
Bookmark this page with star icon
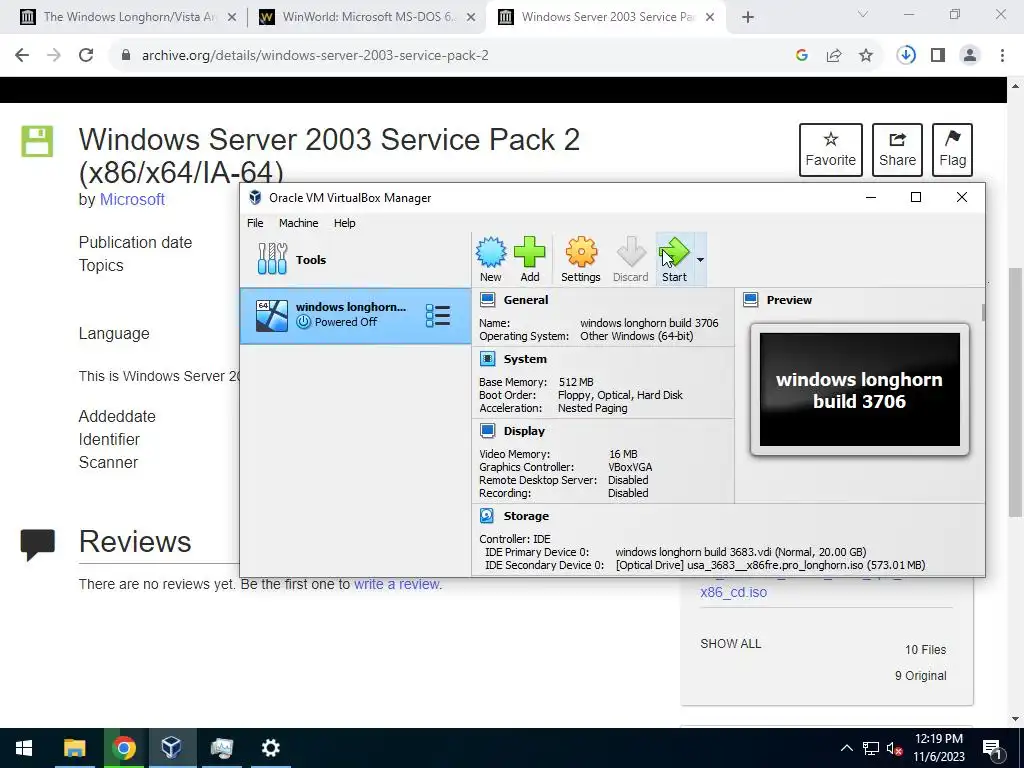(866, 56)
